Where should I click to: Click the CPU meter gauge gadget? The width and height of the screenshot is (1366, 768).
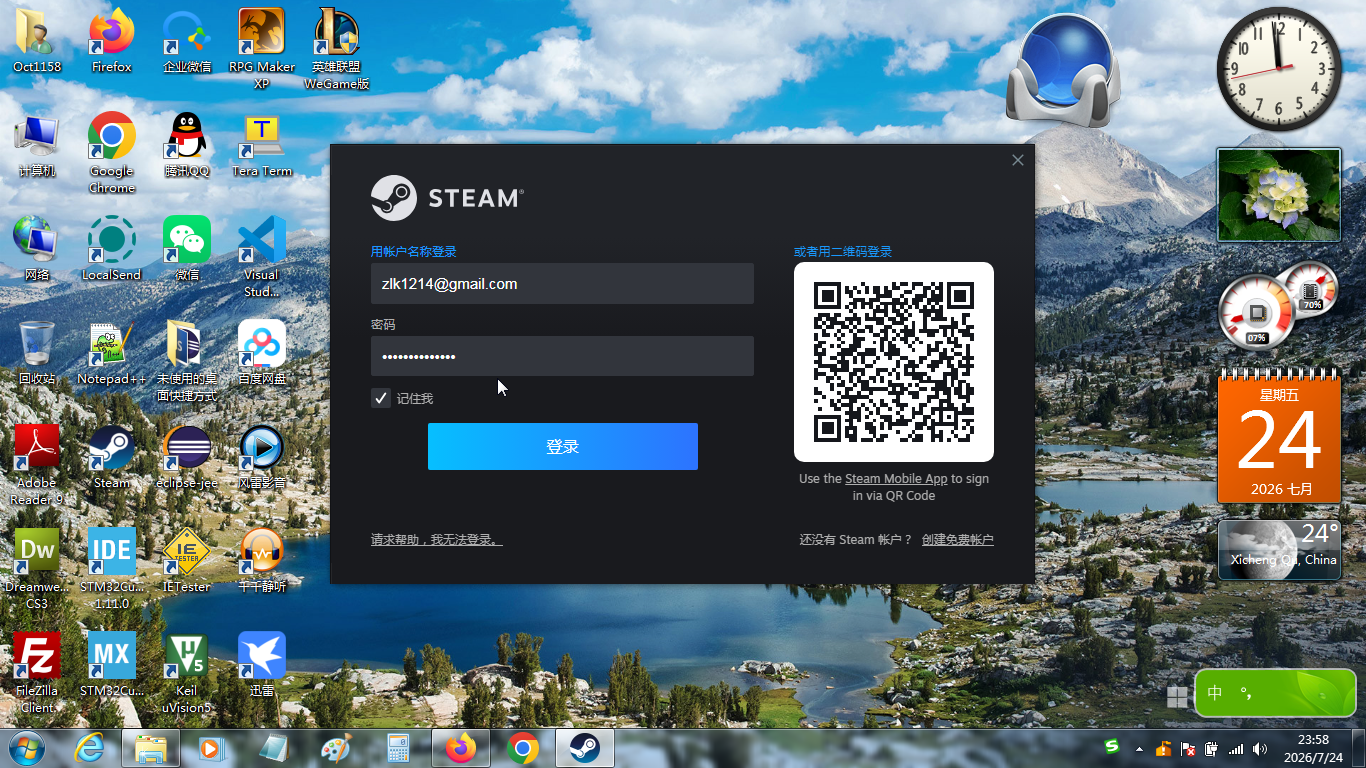click(x=1257, y=314)
